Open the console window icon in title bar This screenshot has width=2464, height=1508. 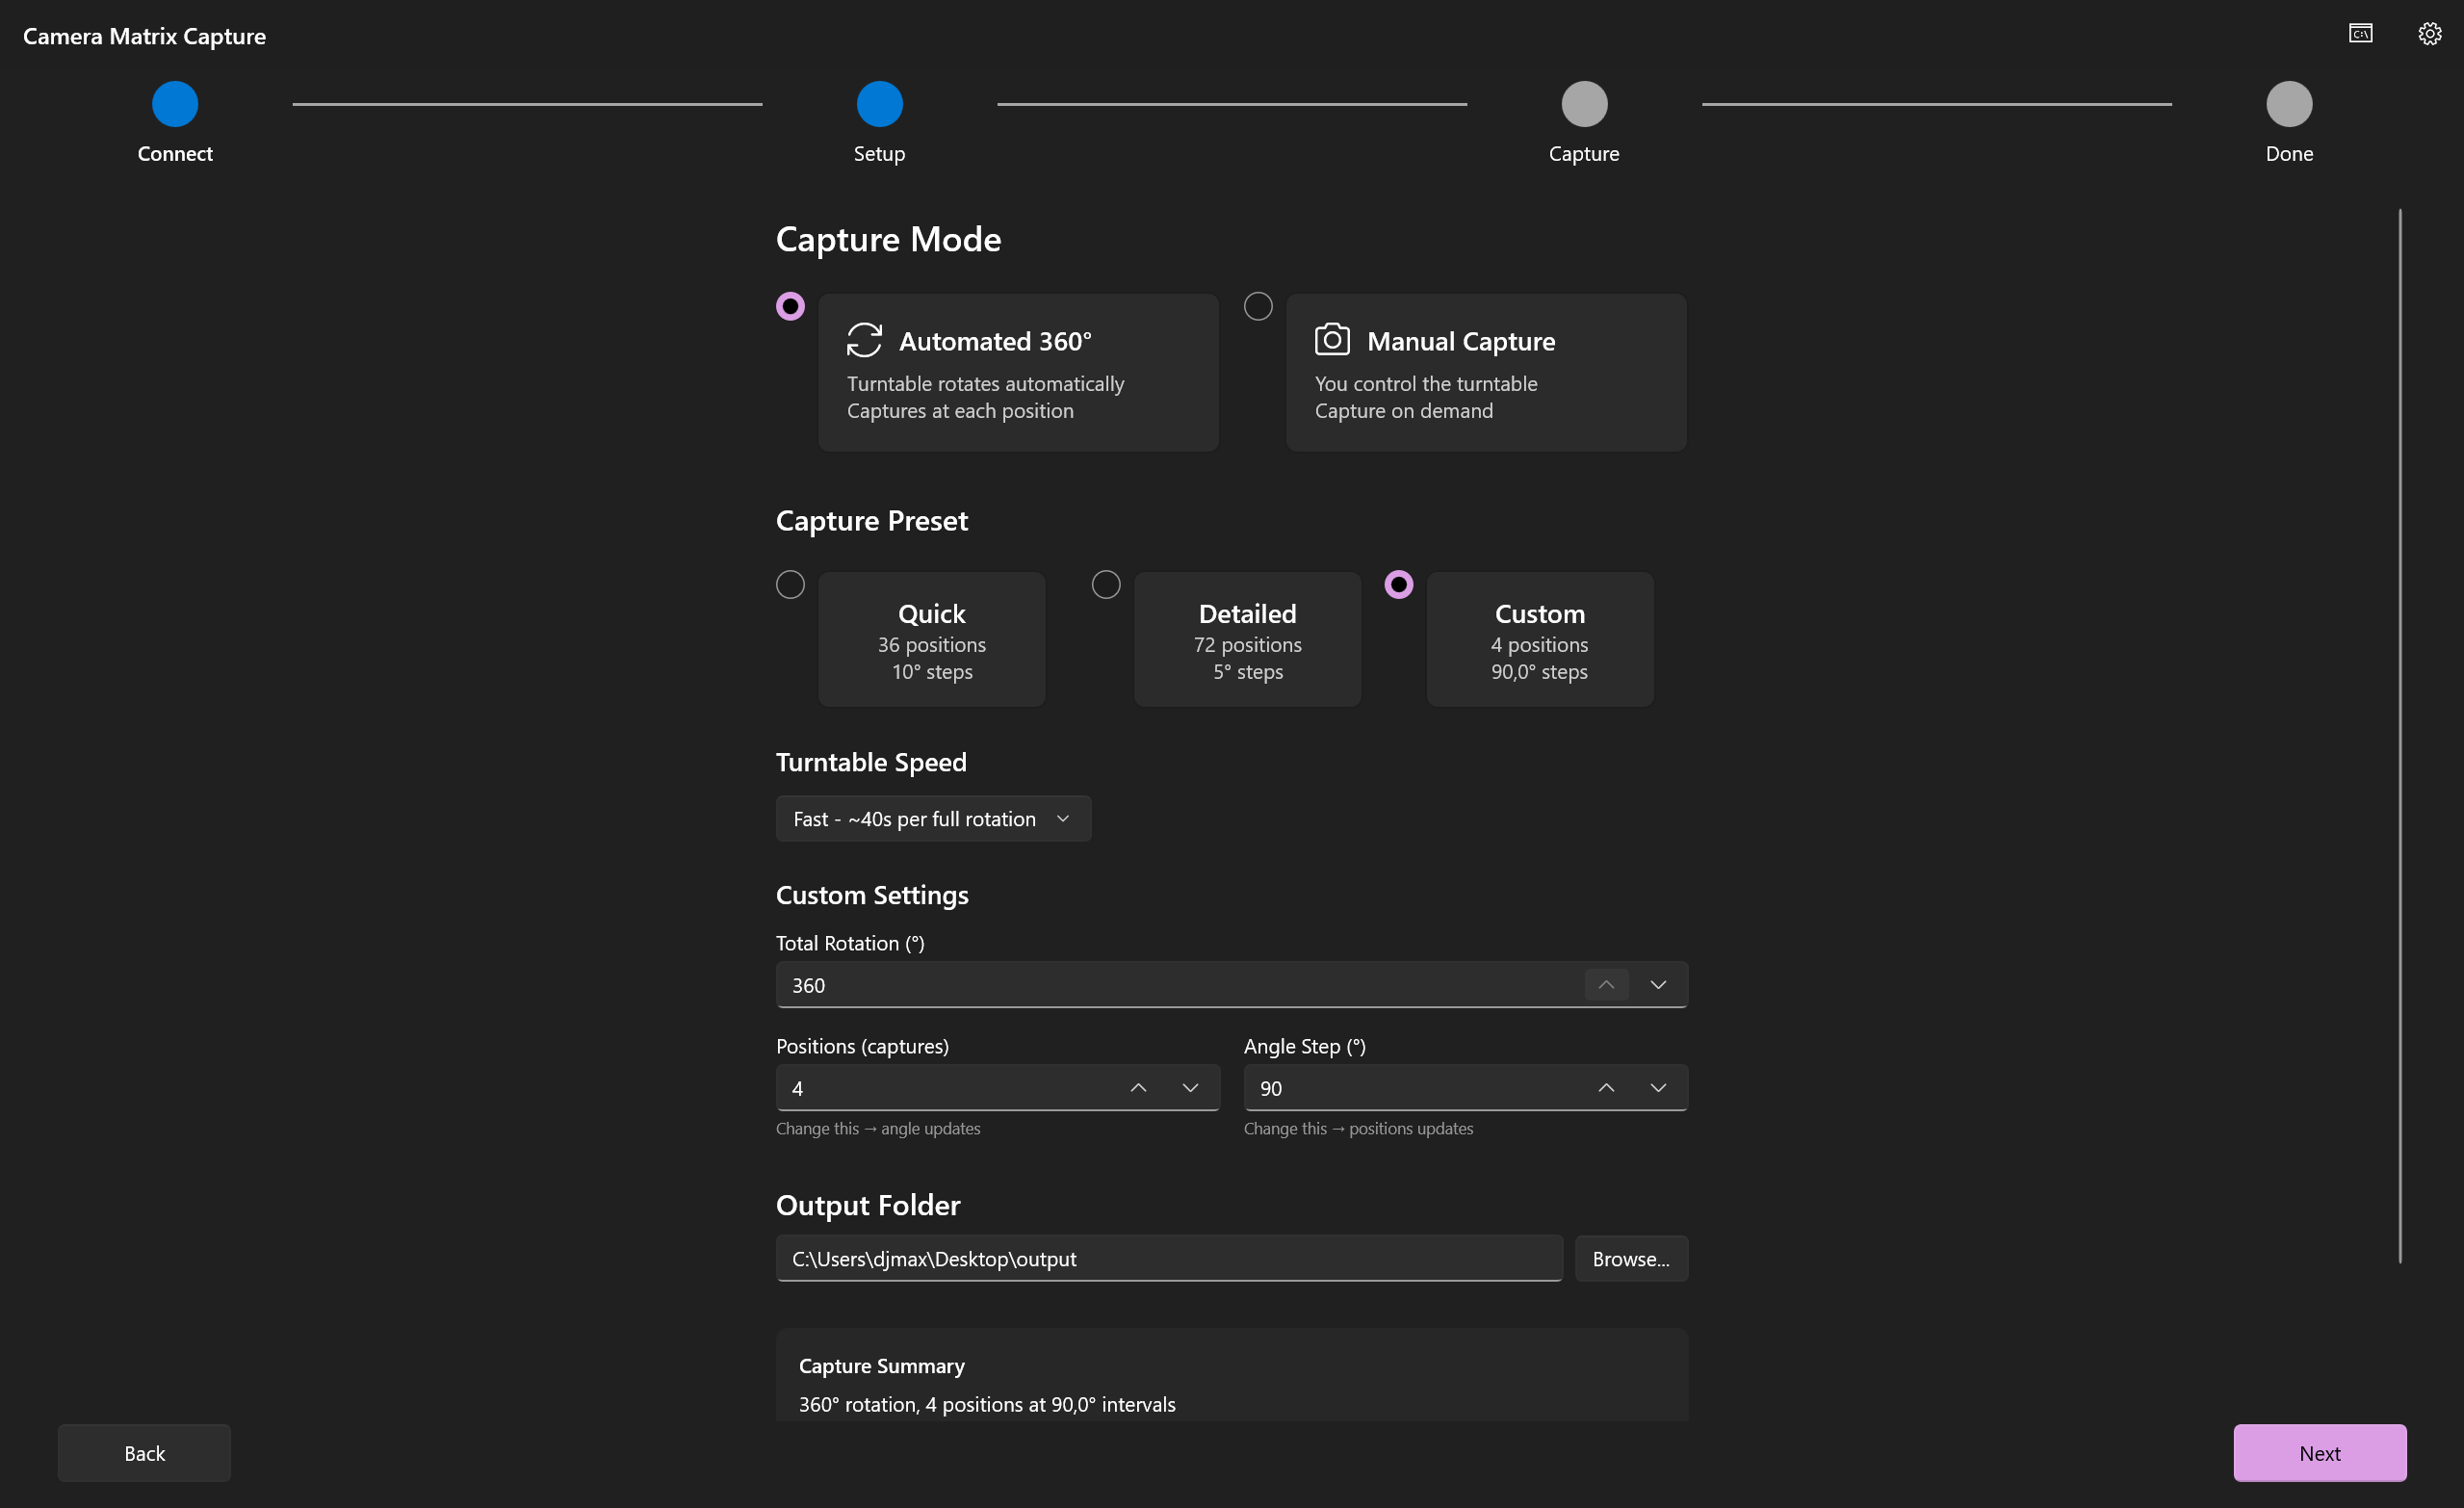(2360, 34)
